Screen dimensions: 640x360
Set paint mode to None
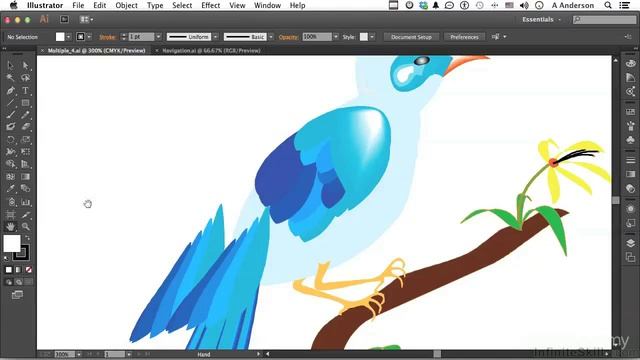click(x=29, y=270)
